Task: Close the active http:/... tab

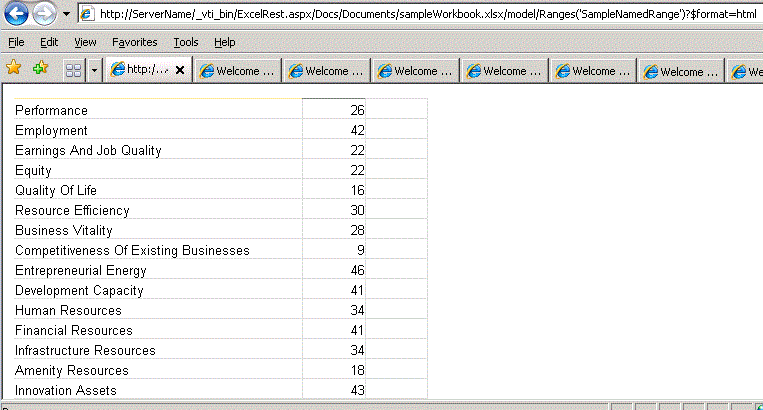Action: click(180, 70)
